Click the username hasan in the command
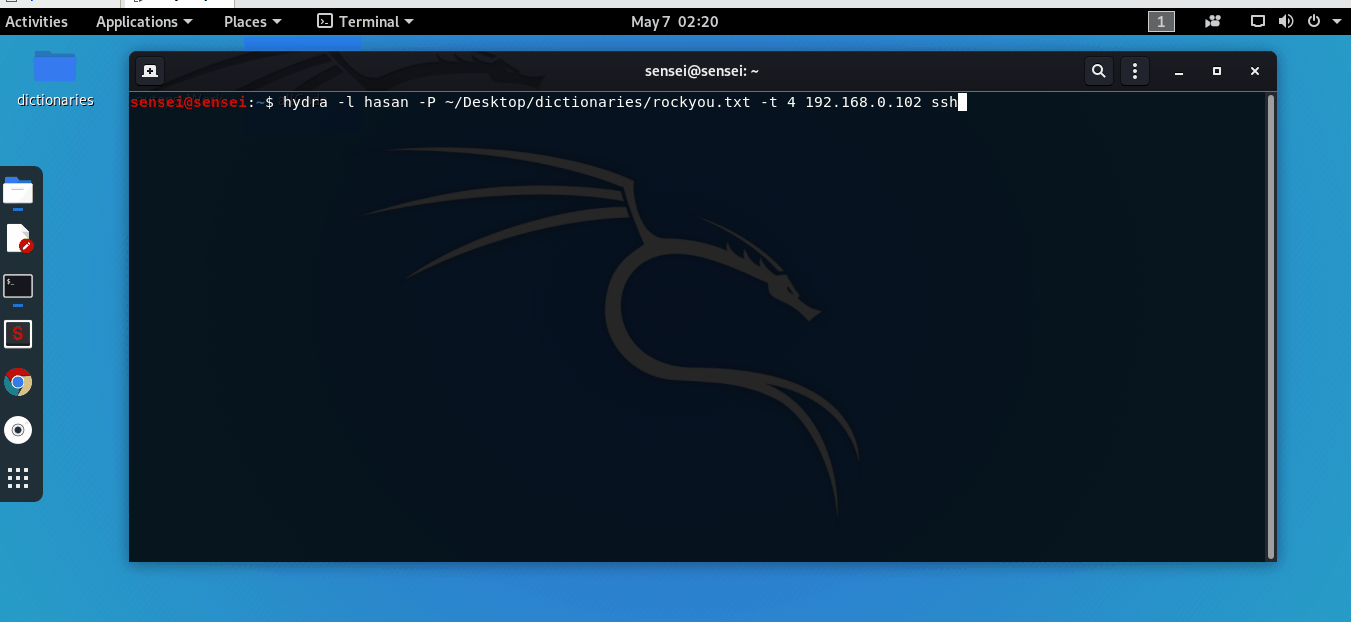Viewport: 1351px width, 622px height. click(385, 102)
